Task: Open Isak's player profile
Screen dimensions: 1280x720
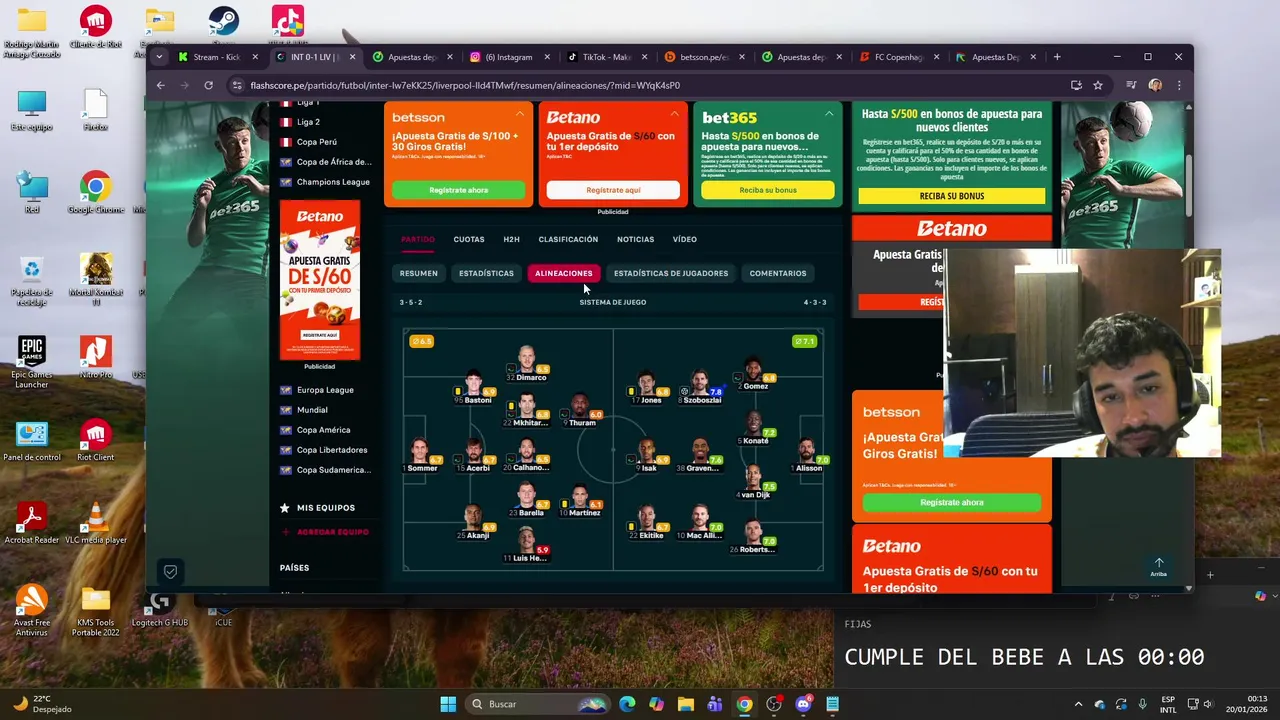Action: pos(648,456)
